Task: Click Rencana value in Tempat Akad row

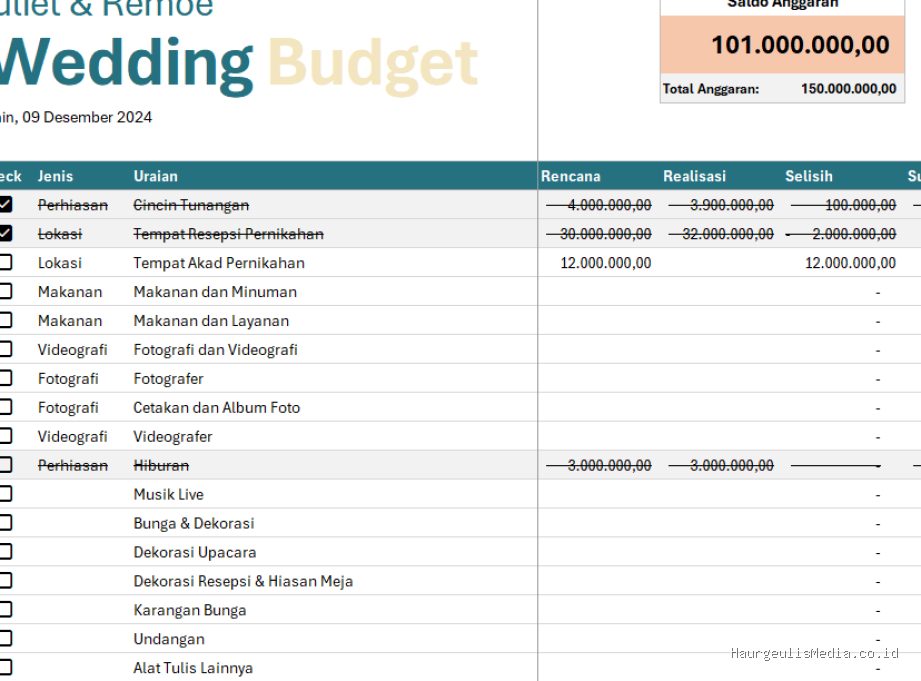Action: (606, 263)
